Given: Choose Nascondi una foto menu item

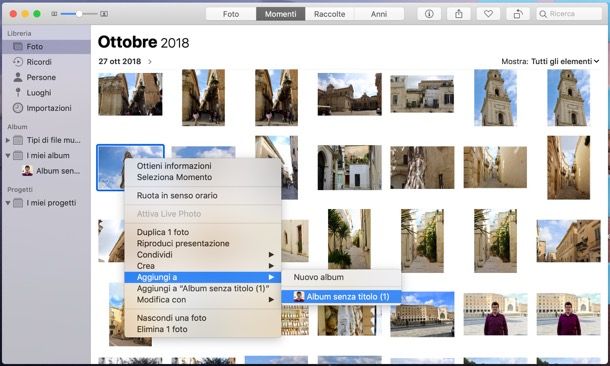Looking at the screenshot, I should pyautogui.click(x=203, y=318).
